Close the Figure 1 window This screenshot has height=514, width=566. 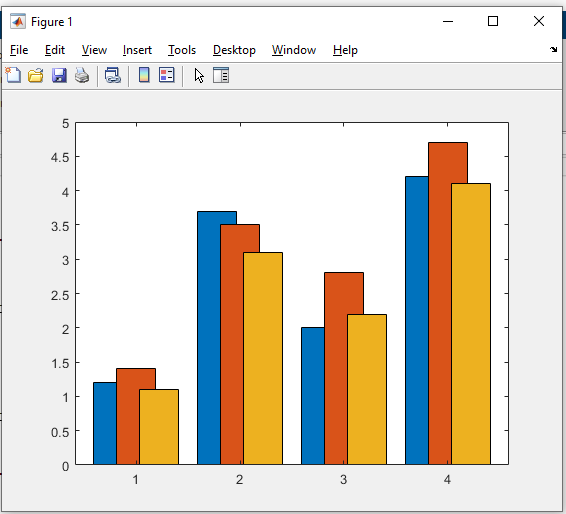tap(539, 21)
